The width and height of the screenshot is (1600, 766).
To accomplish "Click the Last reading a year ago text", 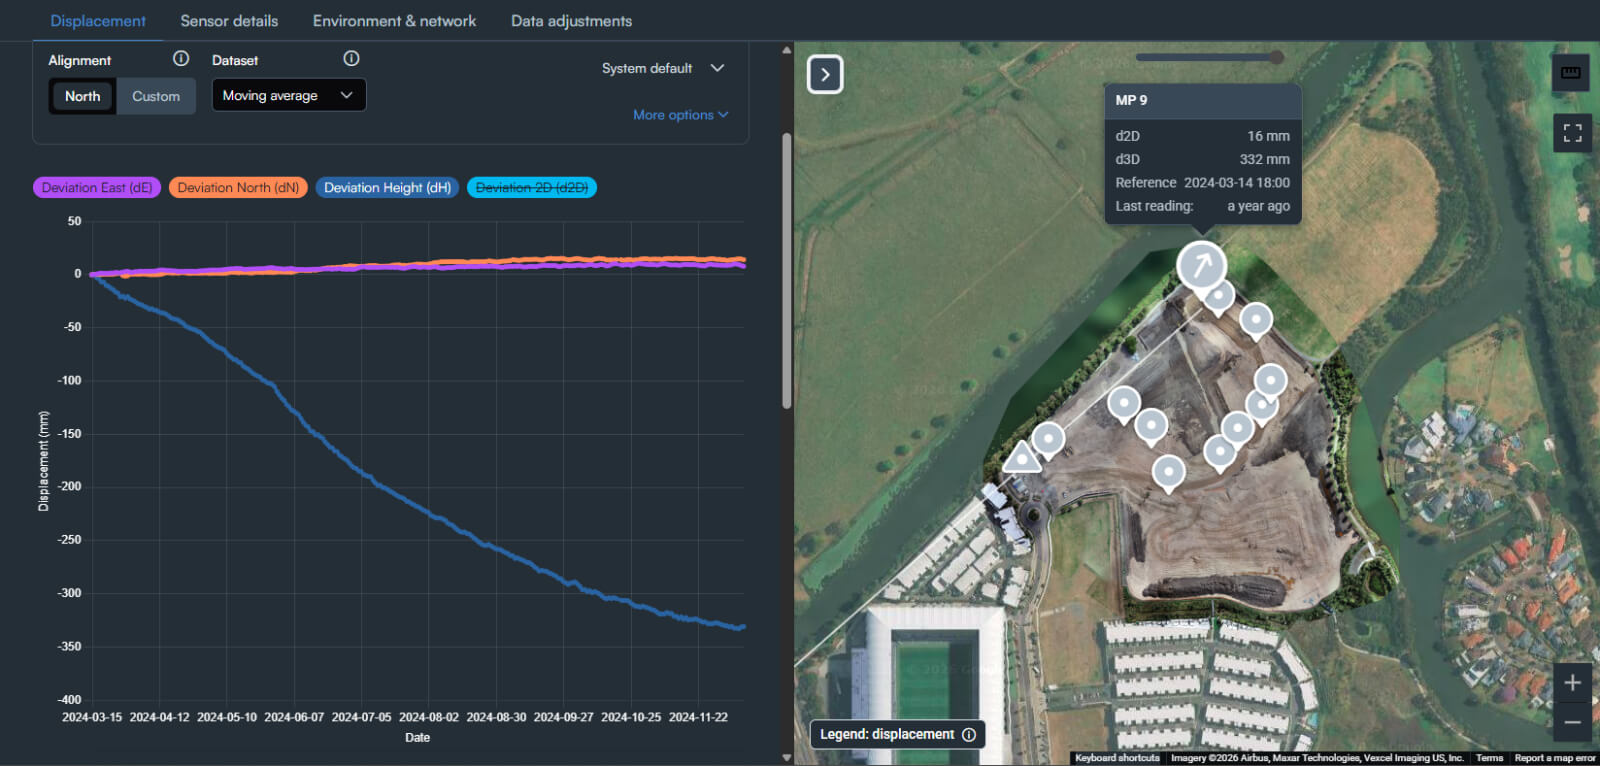I will coord(1202,206).
